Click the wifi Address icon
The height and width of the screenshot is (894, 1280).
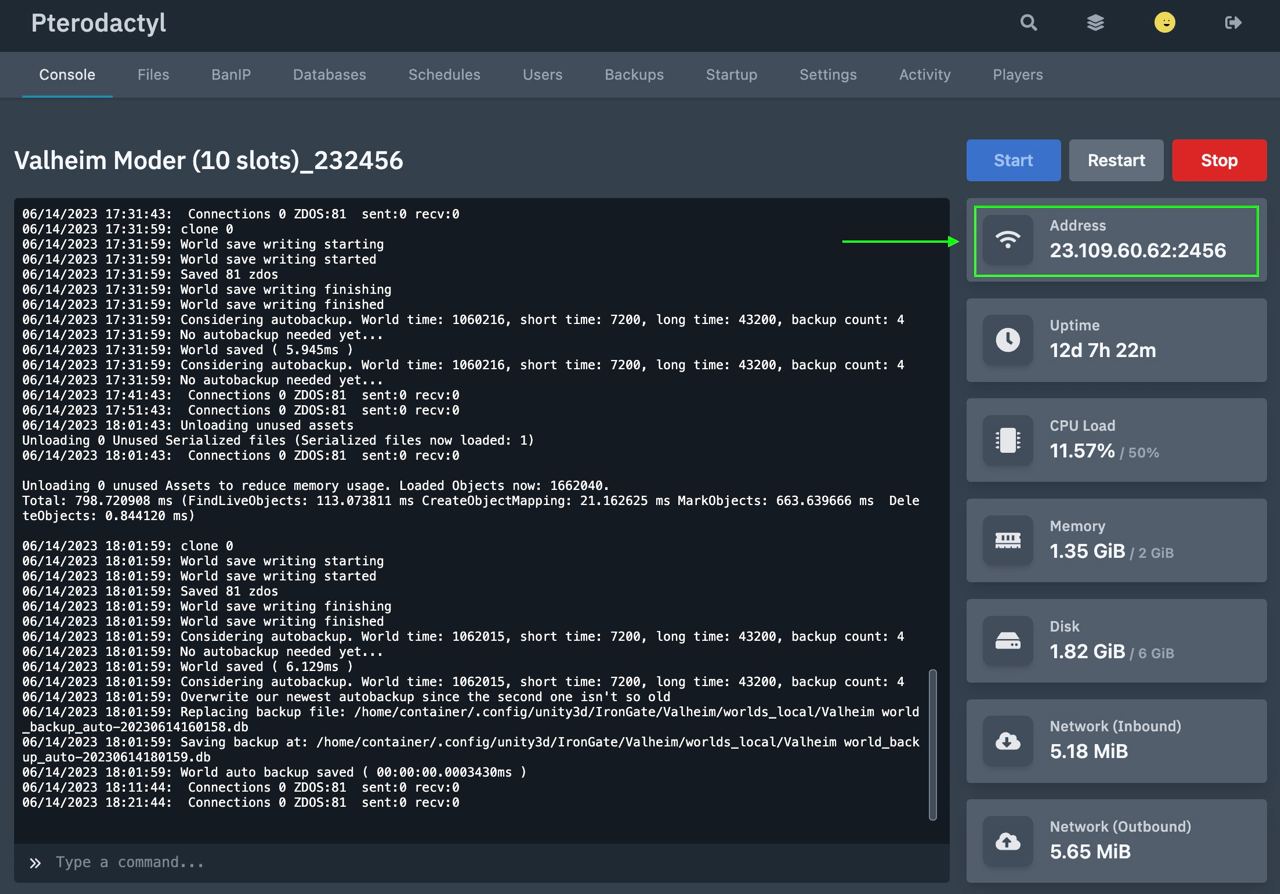pyautogui.click(x=1008, y=240)
